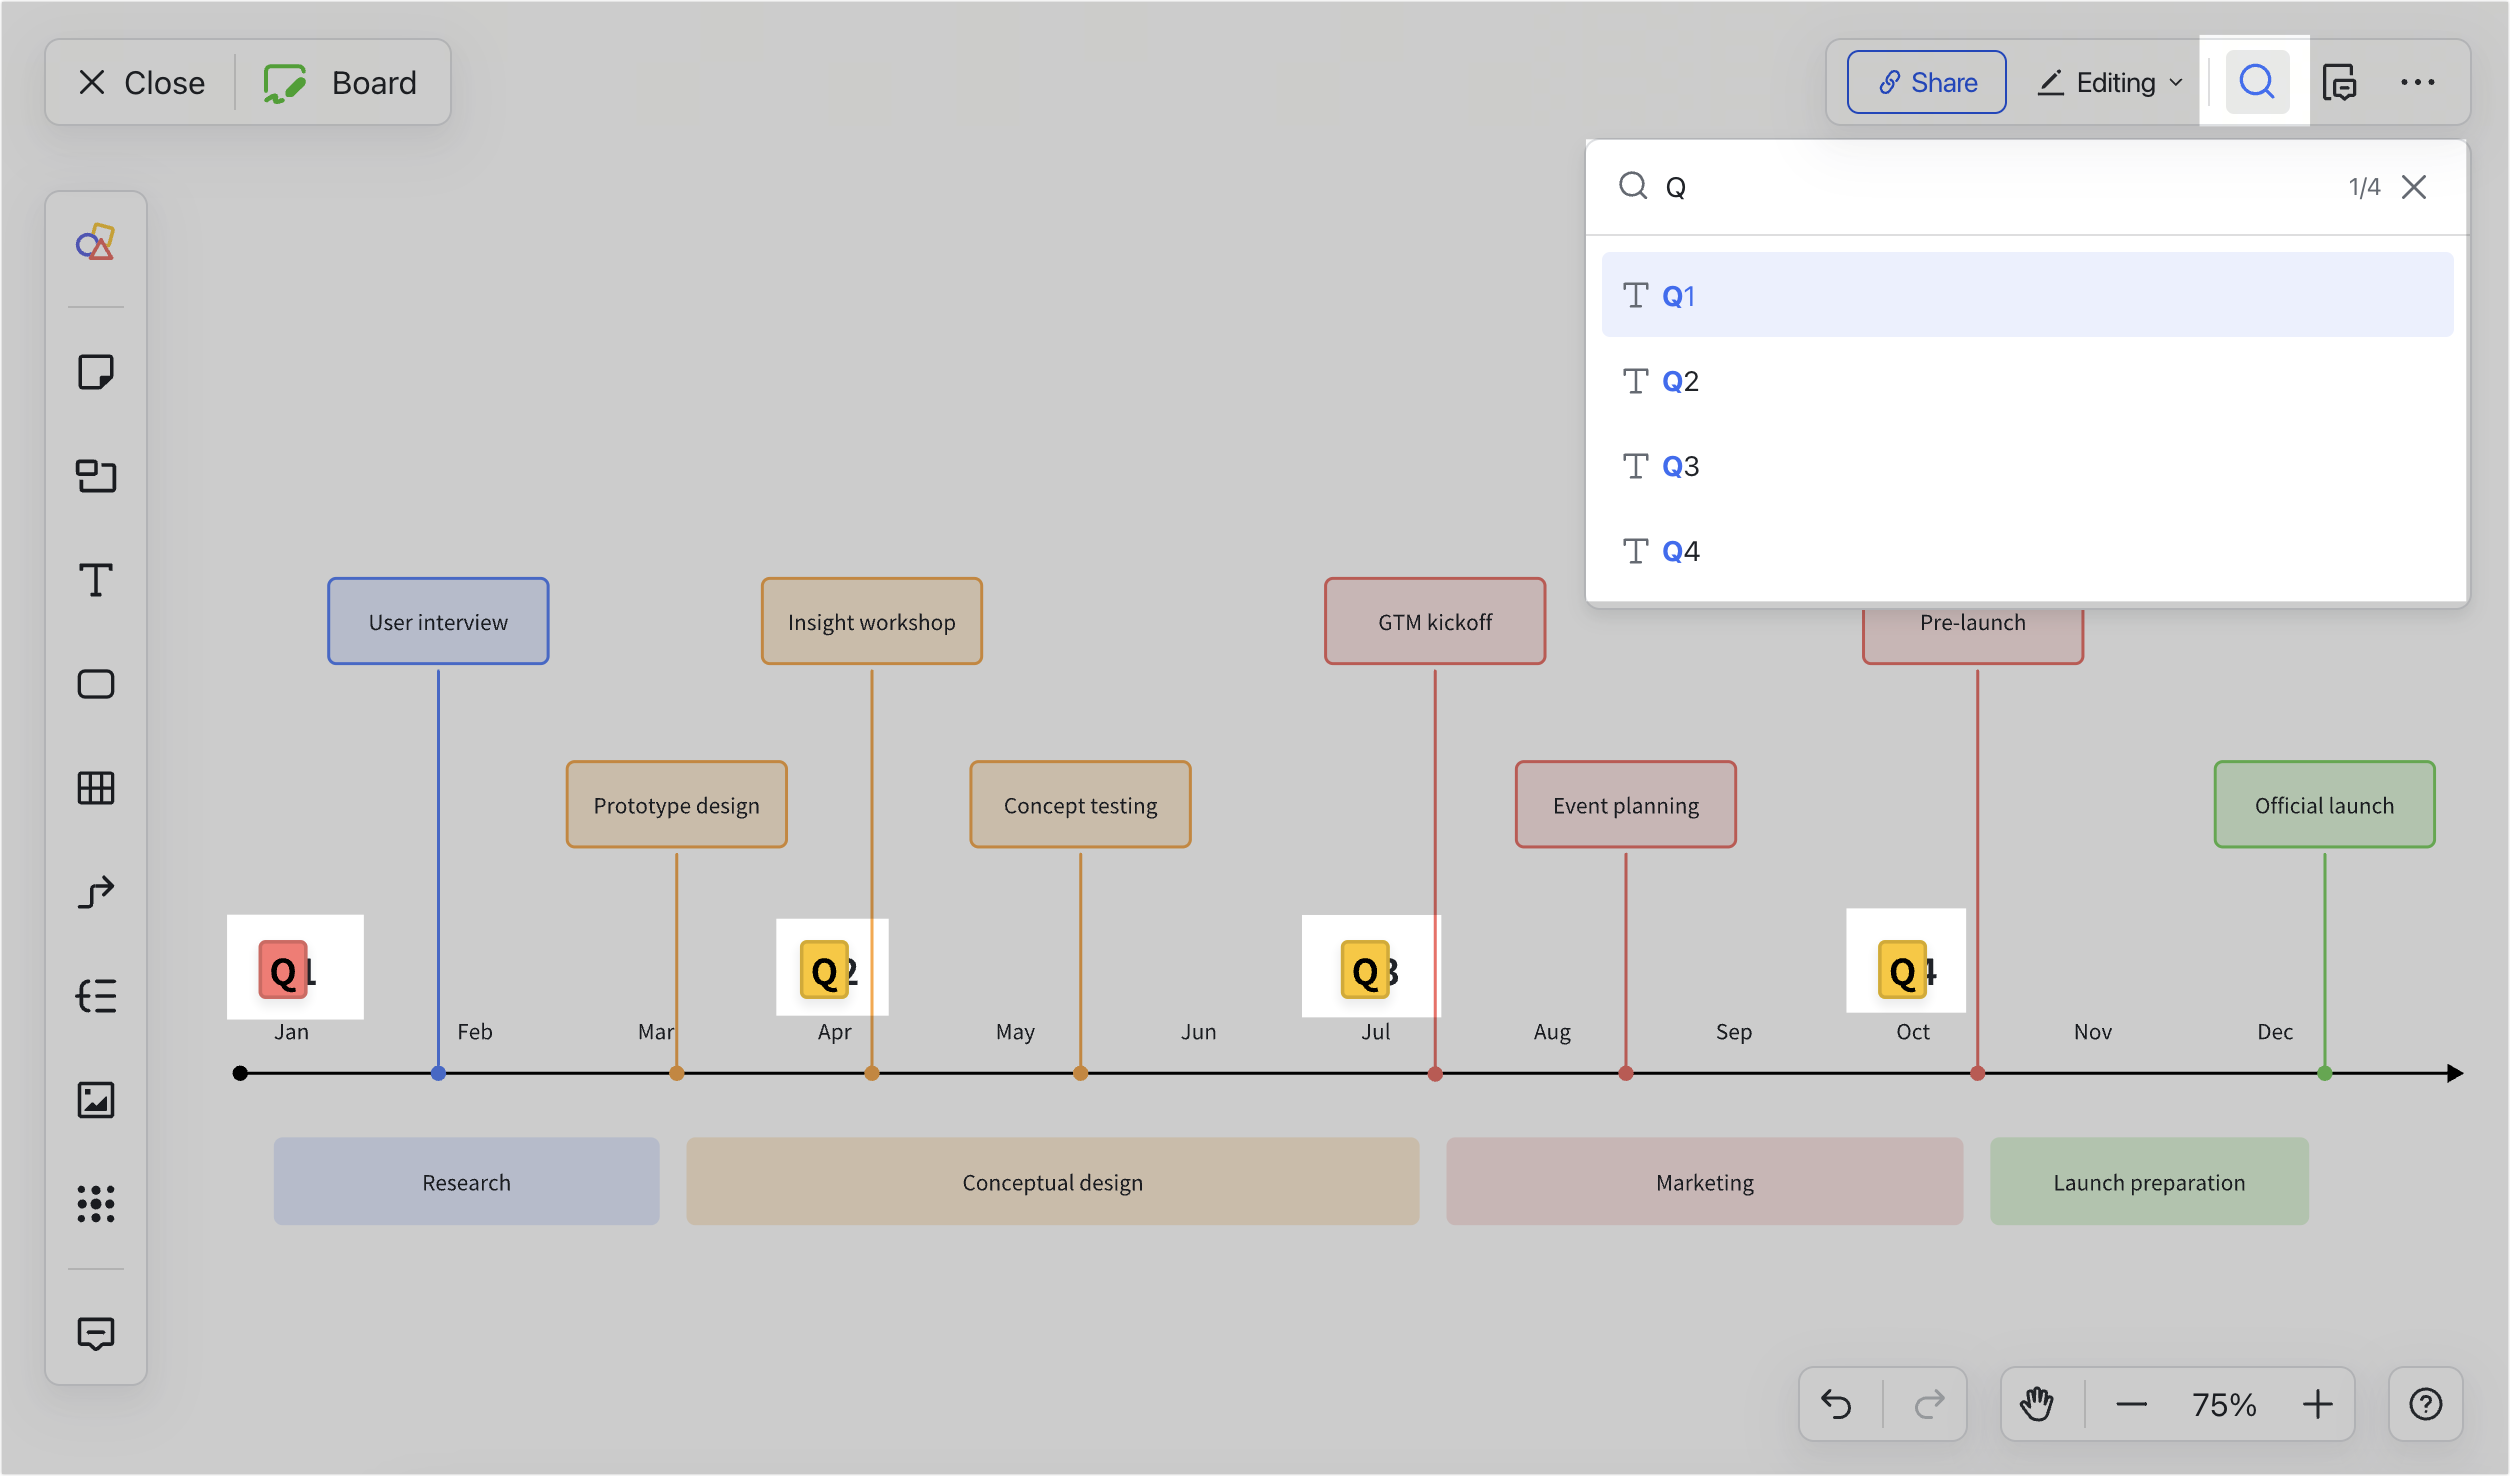Select the GTM kickoff card
The width and height of the screenshot is (2510, 1476).
1435,621
